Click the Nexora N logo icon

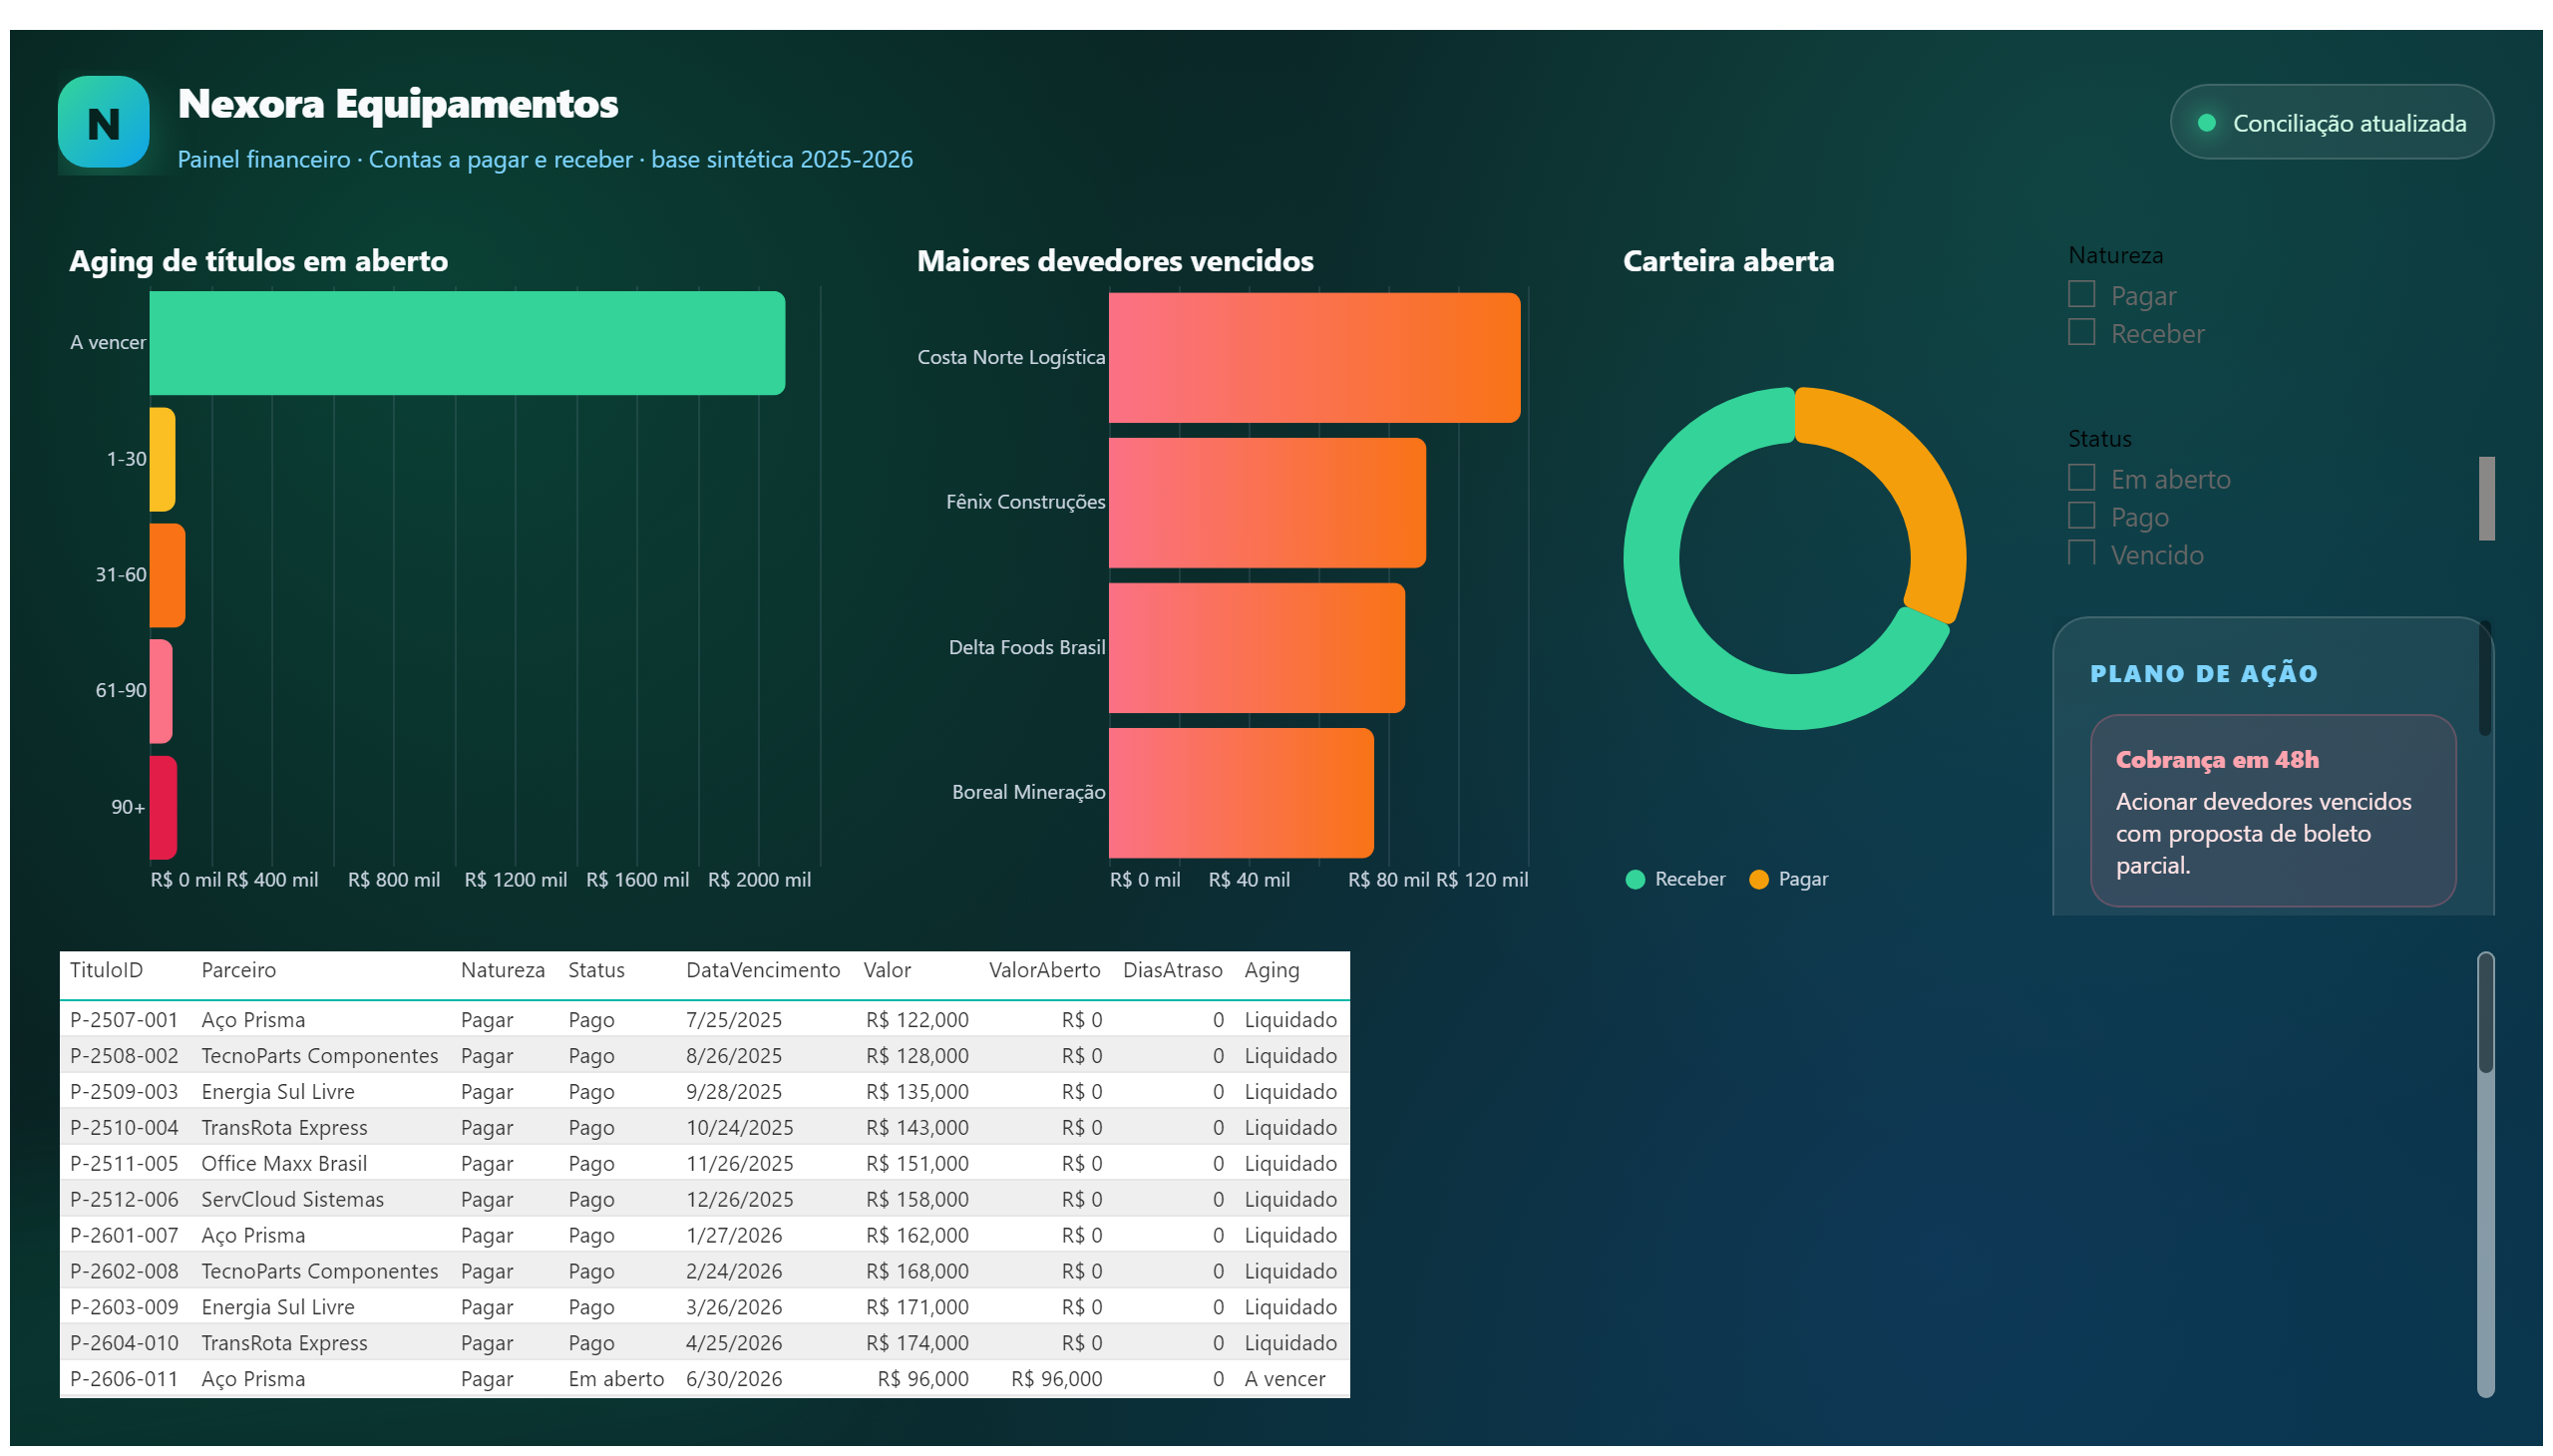point(104,122)
